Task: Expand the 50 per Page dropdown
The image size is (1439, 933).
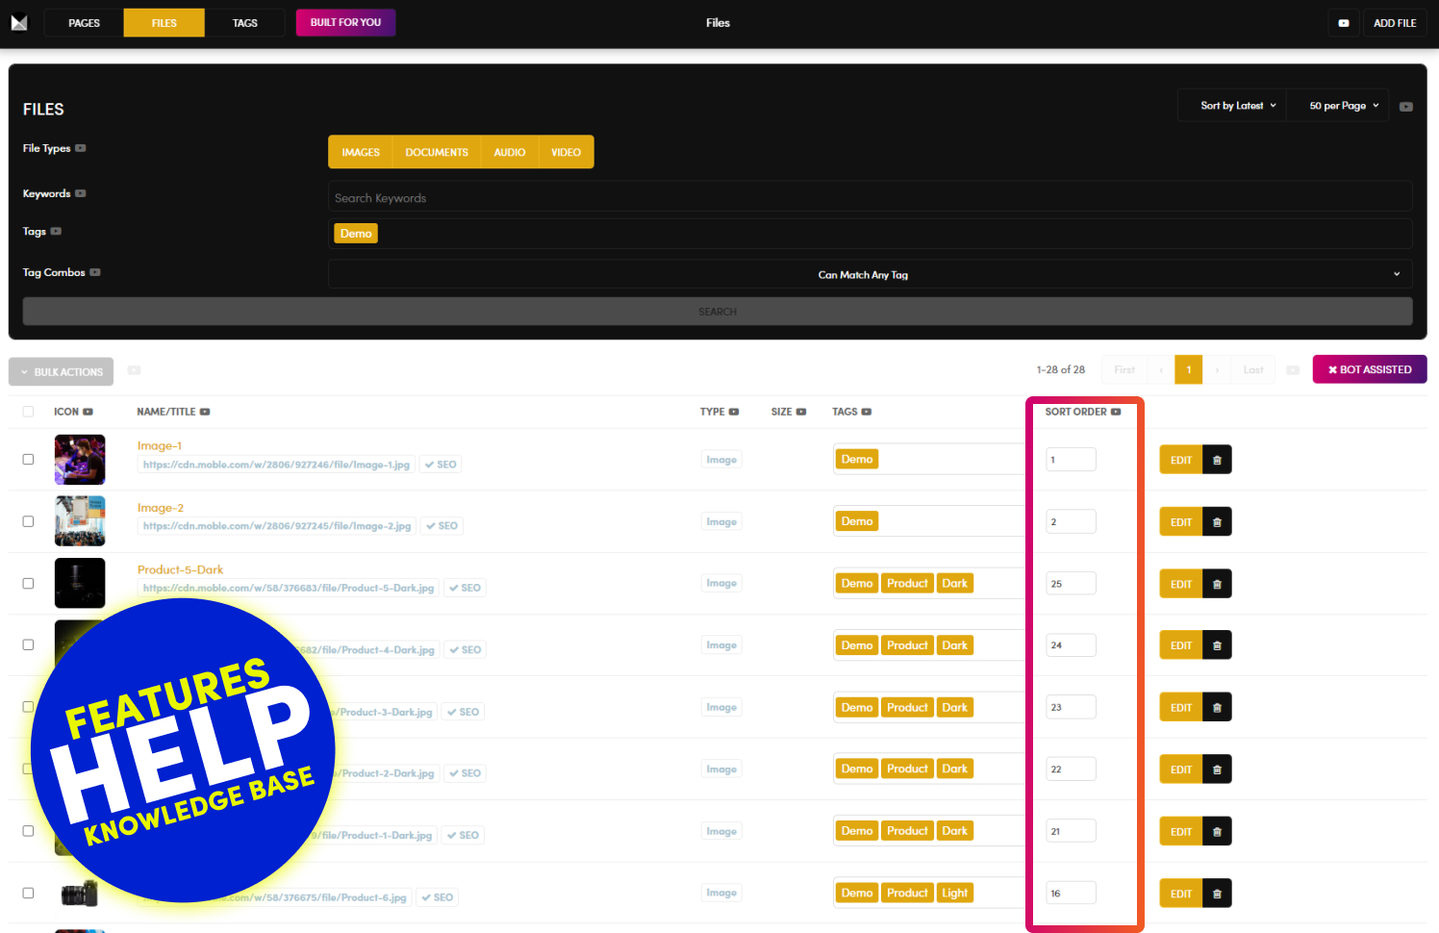Action: point(1343,106)
